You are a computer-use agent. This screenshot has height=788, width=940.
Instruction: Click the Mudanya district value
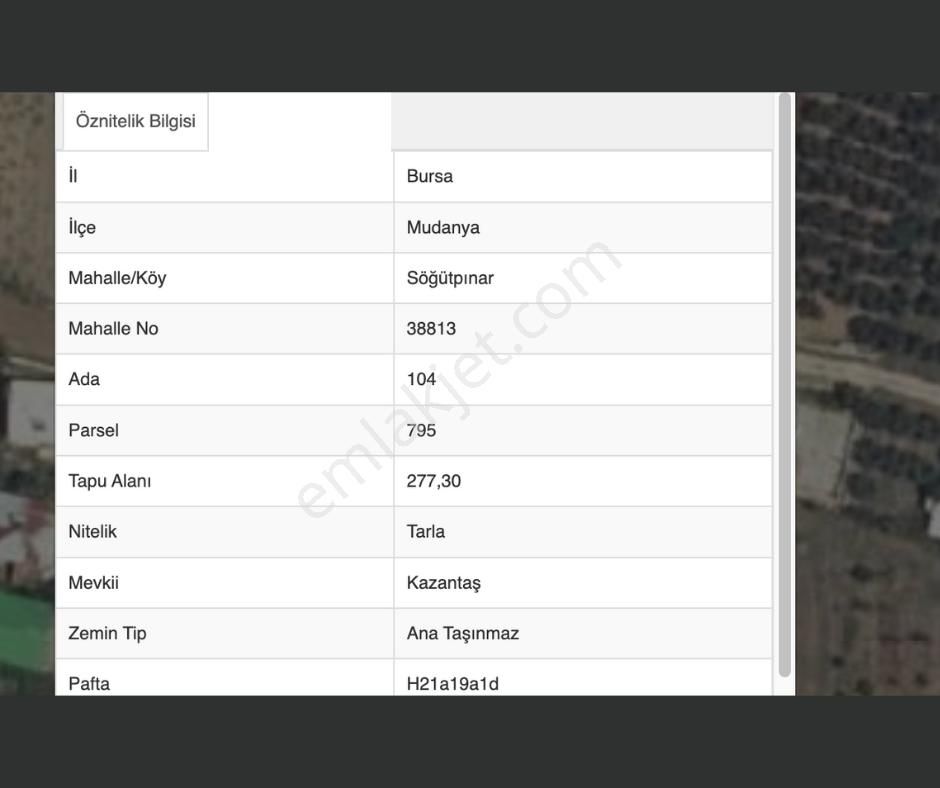tap(443, 227)
